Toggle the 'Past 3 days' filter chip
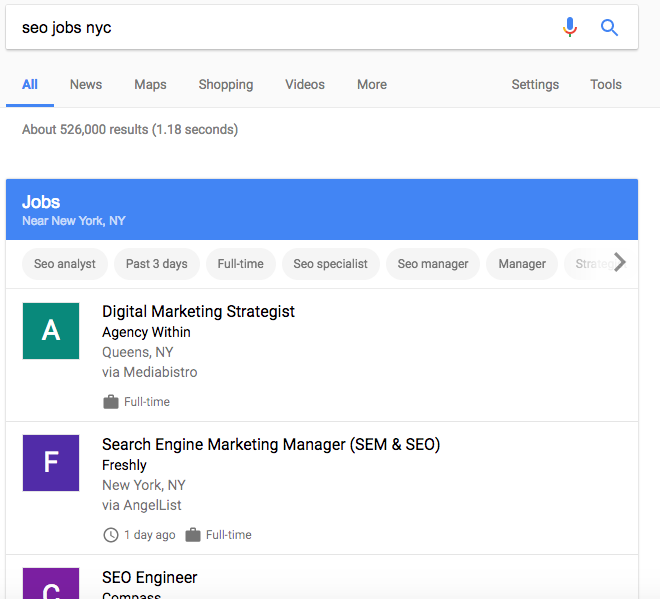 pos(157,264)
